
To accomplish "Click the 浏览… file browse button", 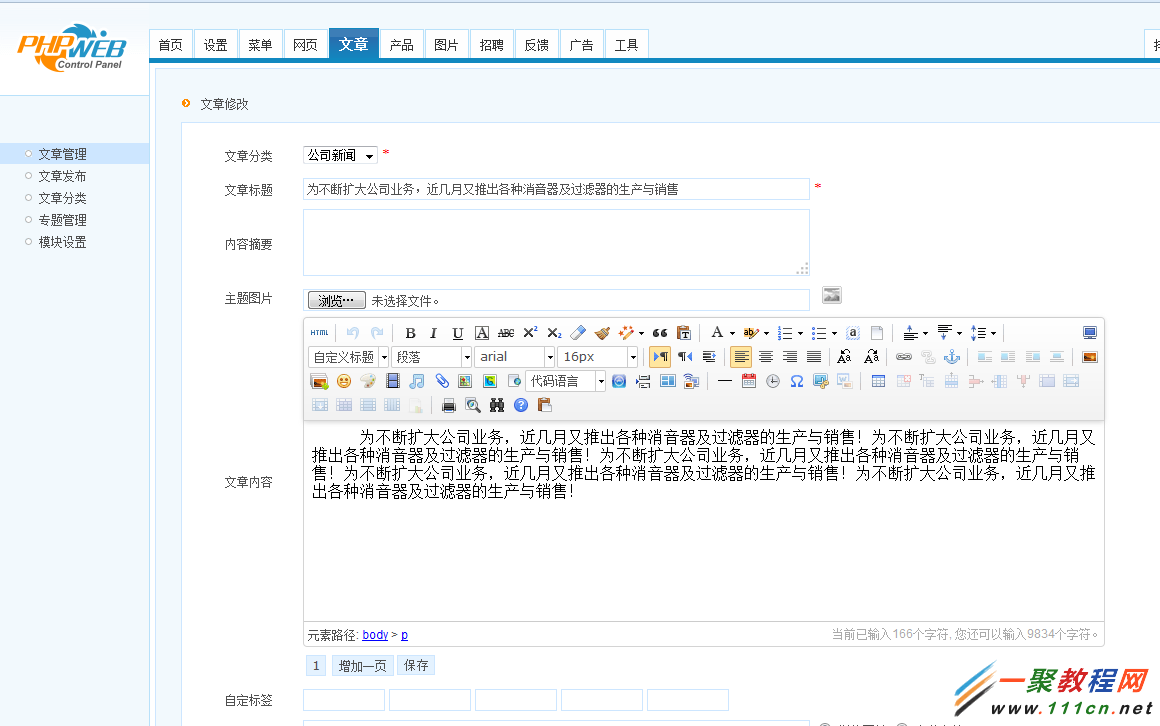I will click(x=337, y=300).
